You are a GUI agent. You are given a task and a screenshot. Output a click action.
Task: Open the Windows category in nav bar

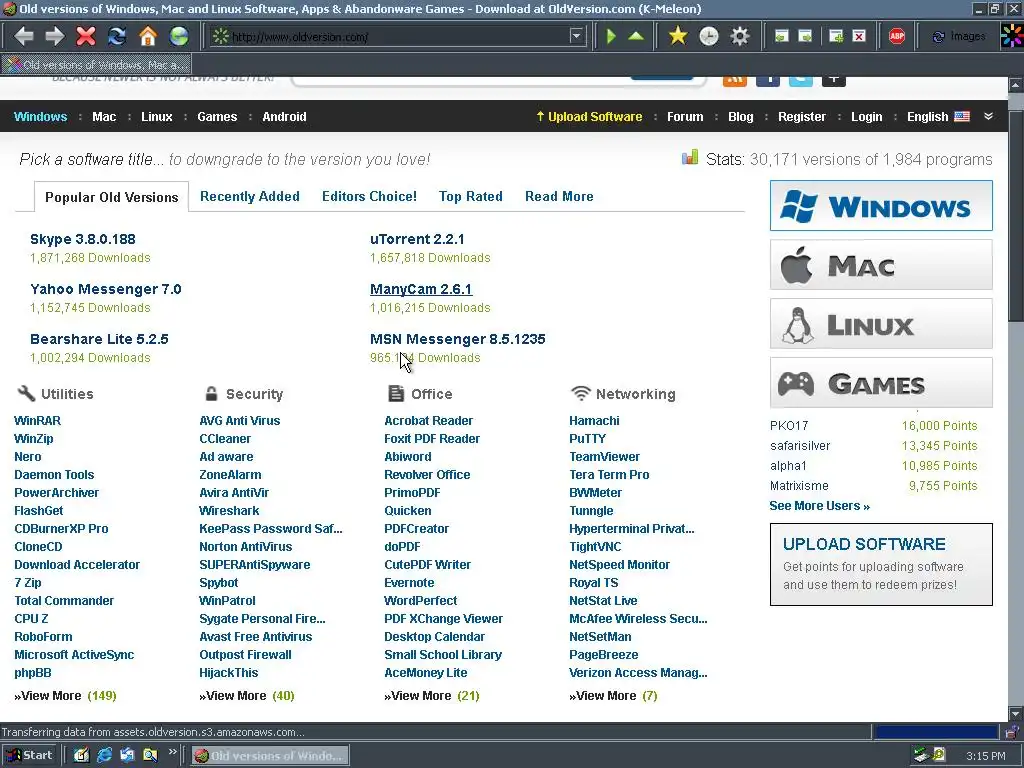[40, 116]
